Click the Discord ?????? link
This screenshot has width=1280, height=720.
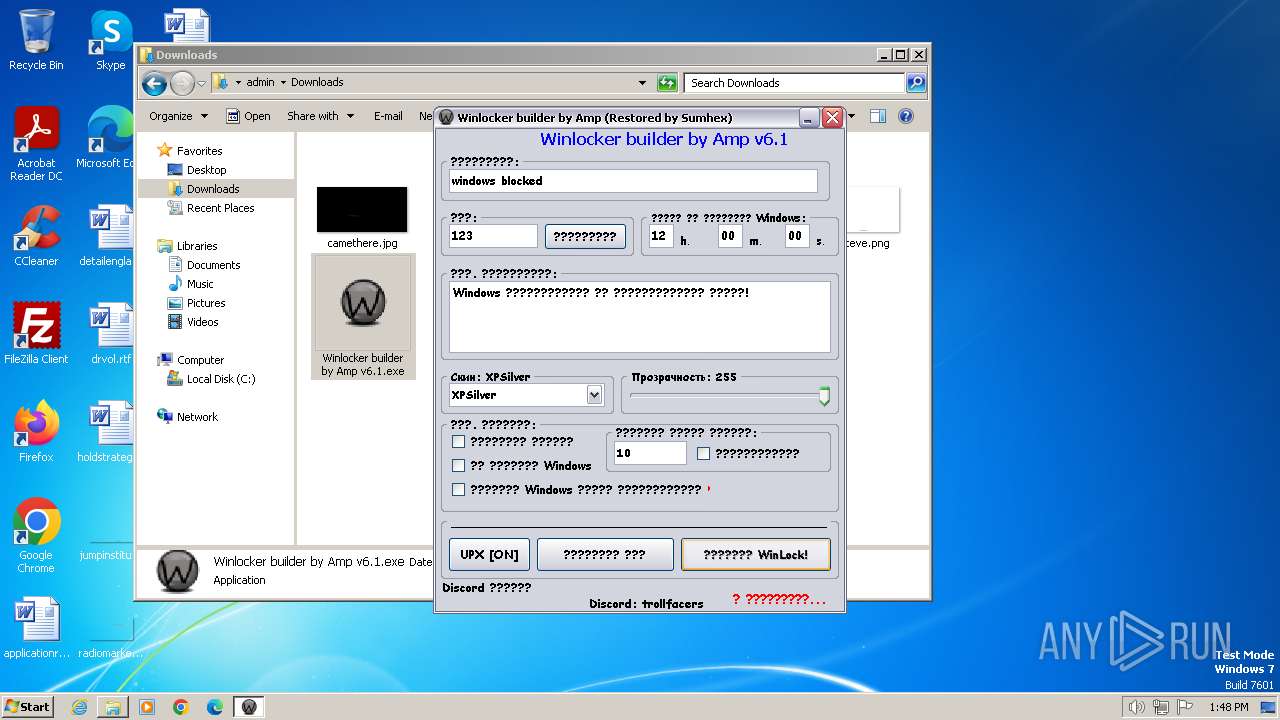point(486,587)
